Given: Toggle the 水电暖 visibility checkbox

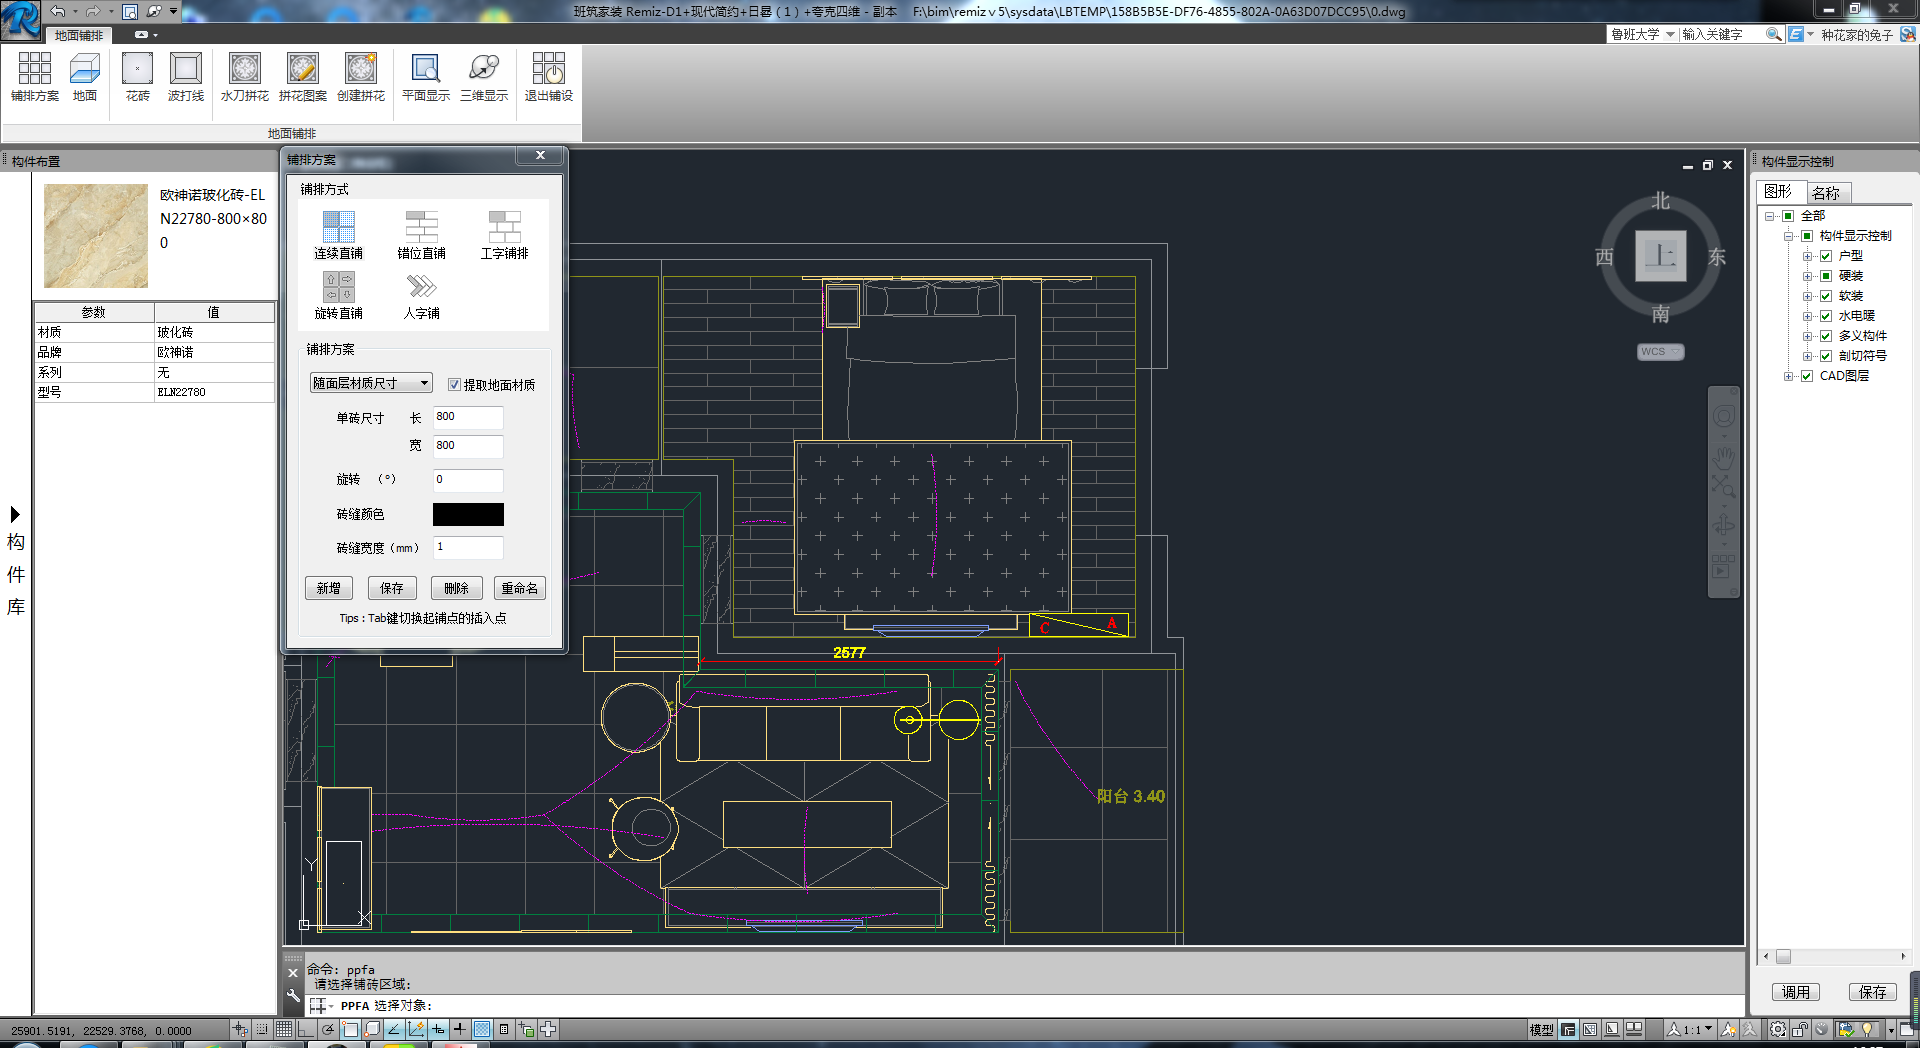Looking at the screenshot, I should [1826, 316].
